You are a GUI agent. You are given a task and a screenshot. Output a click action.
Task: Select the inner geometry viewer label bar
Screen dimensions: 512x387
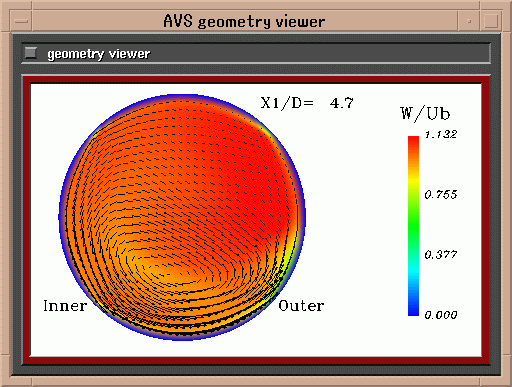256,53
